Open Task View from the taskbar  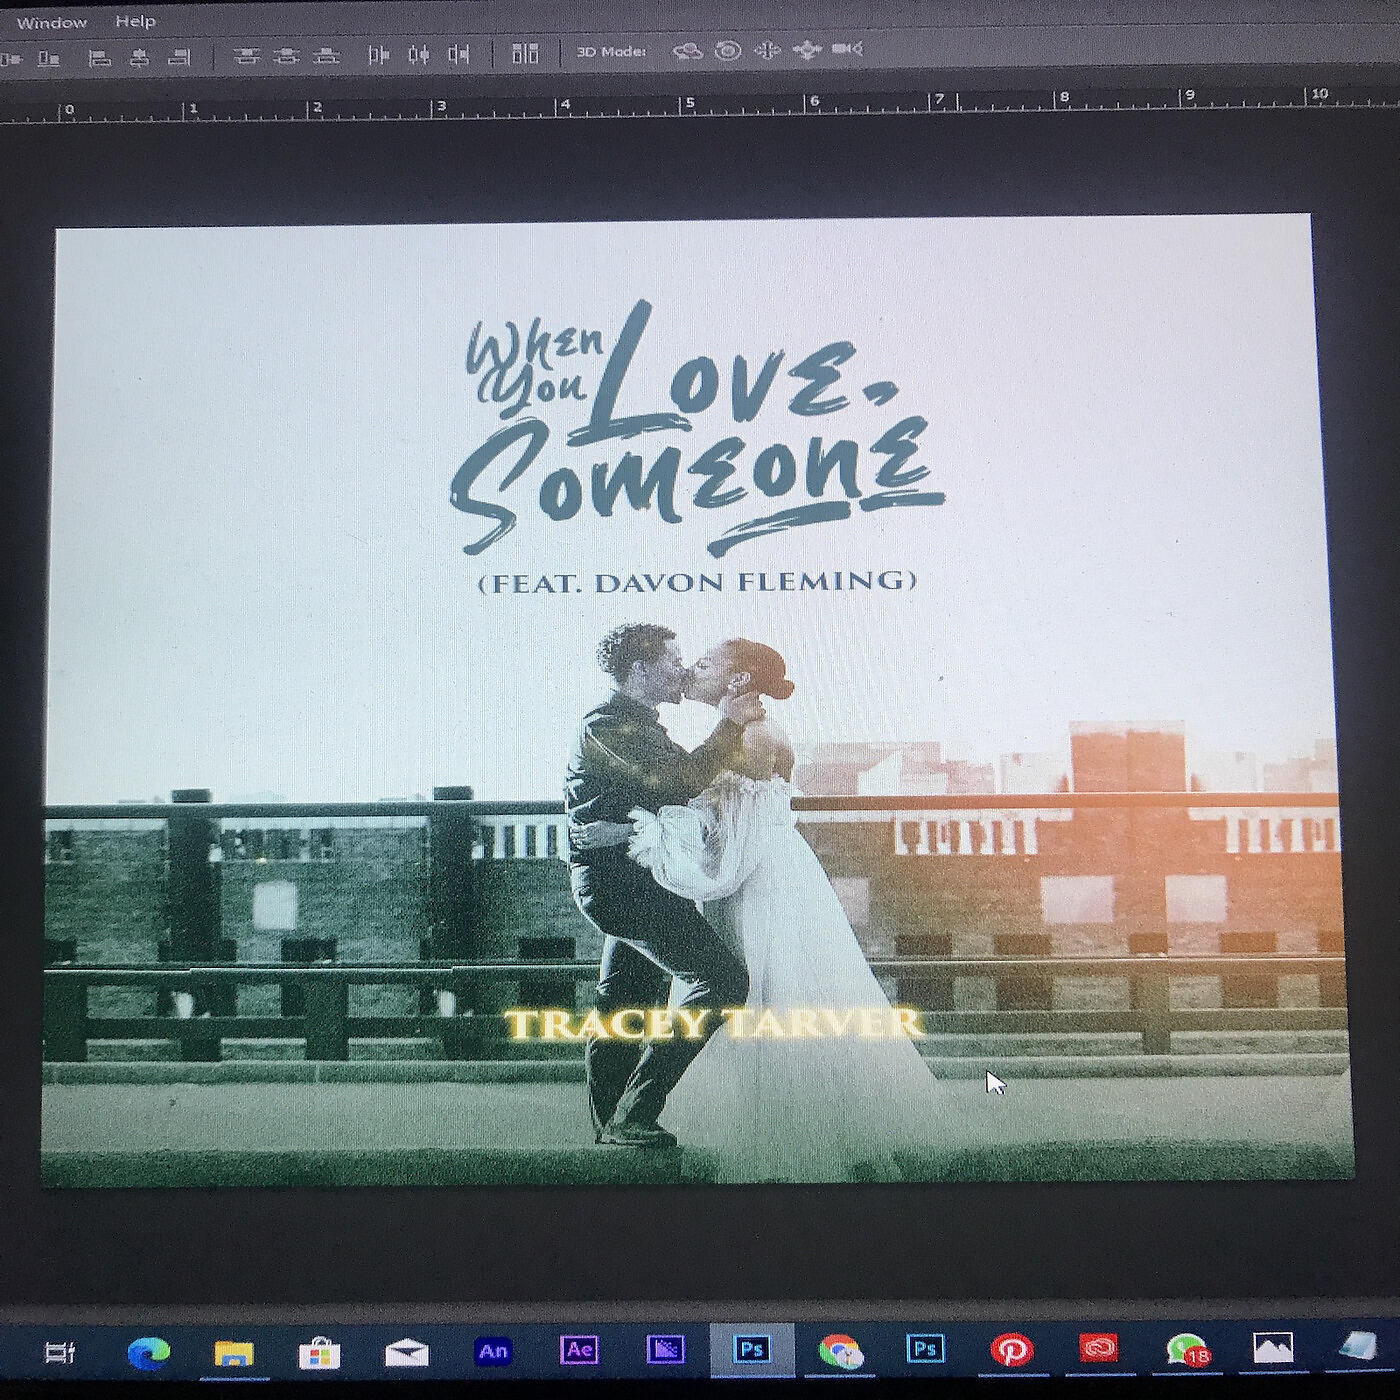coord(60,1353)
